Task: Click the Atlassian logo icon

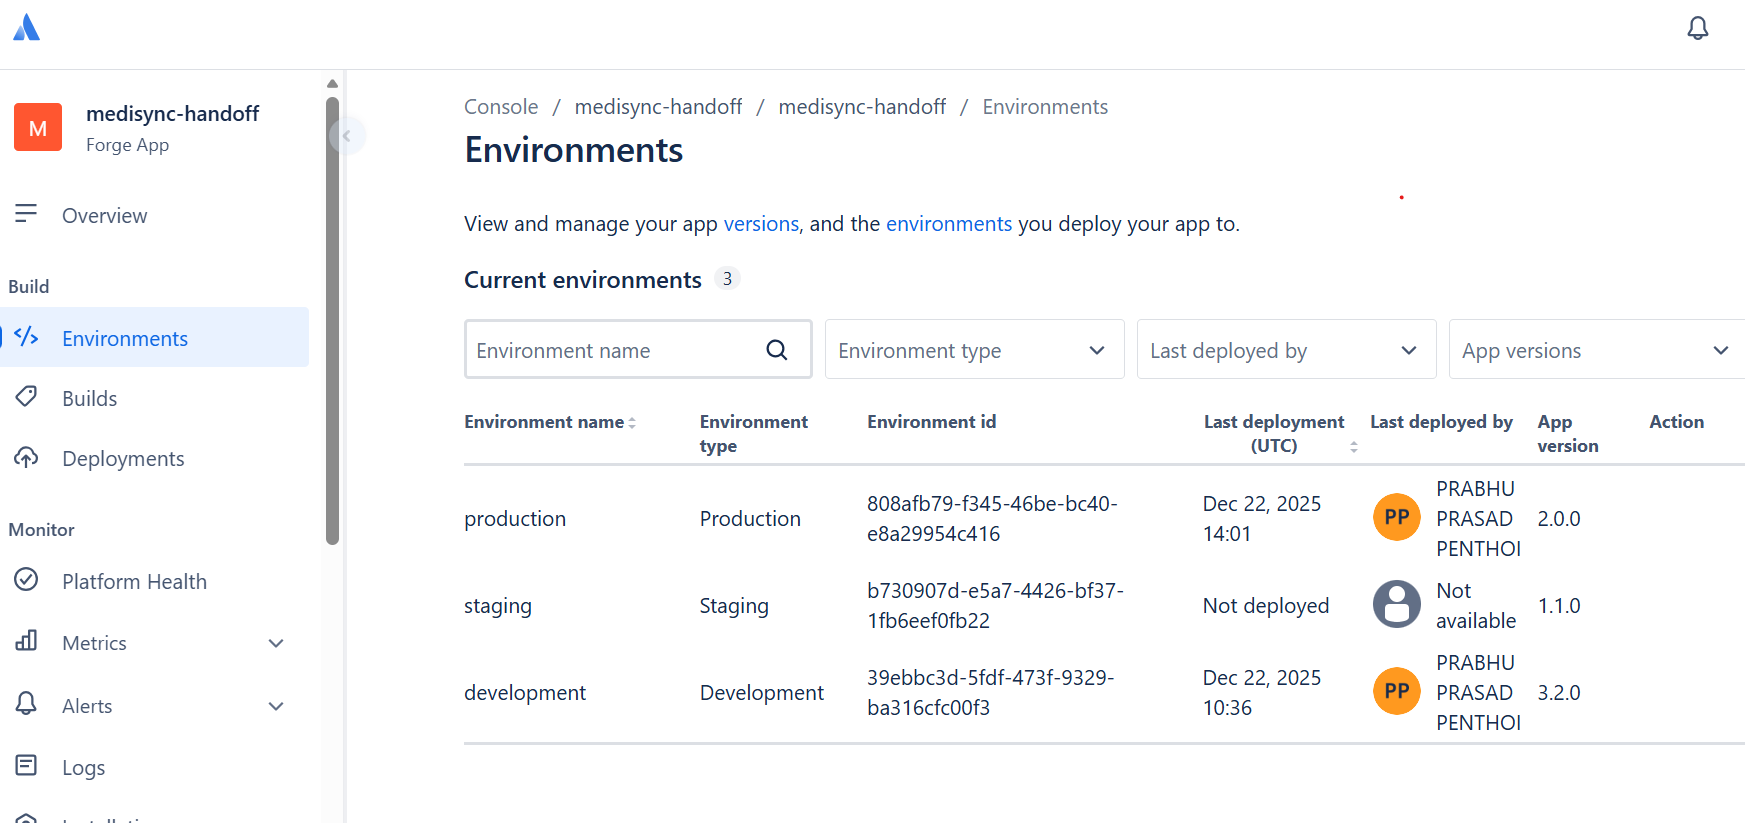Action: pyautogui.click(x=27, y=28)
